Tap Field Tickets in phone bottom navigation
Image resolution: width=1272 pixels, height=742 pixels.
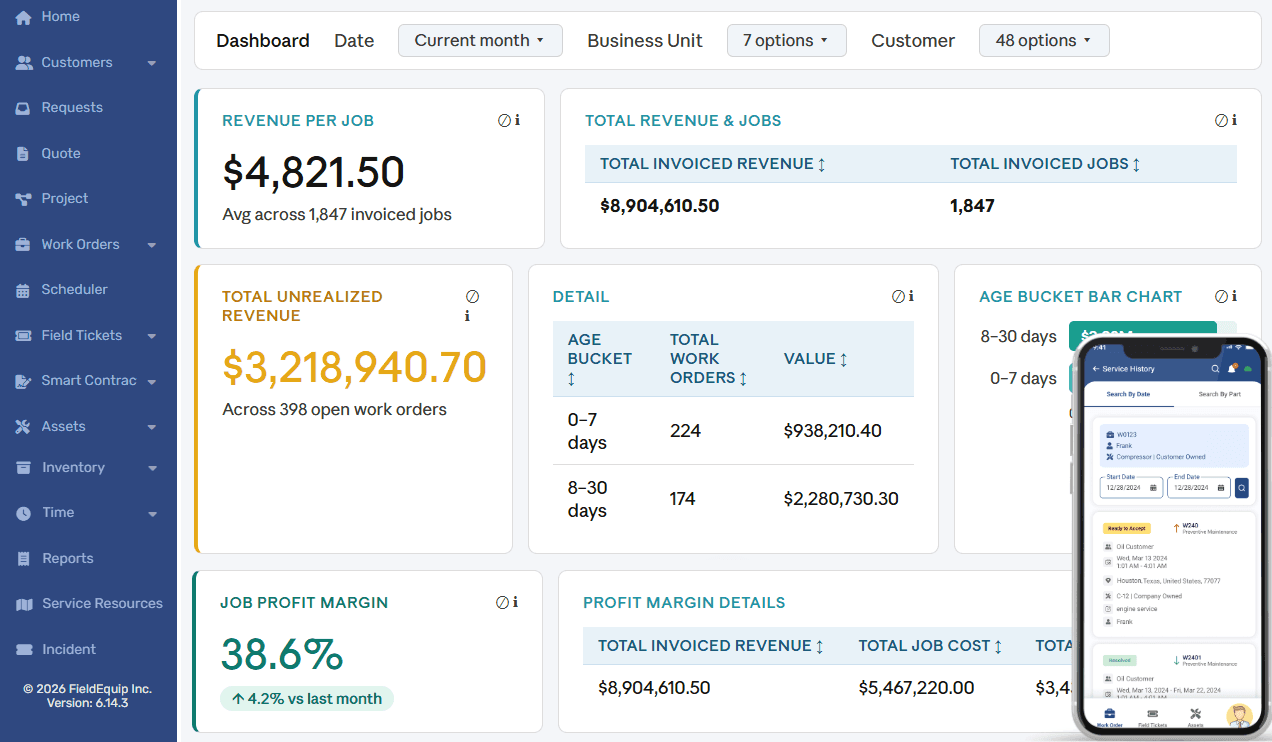tap(1152, 717)
